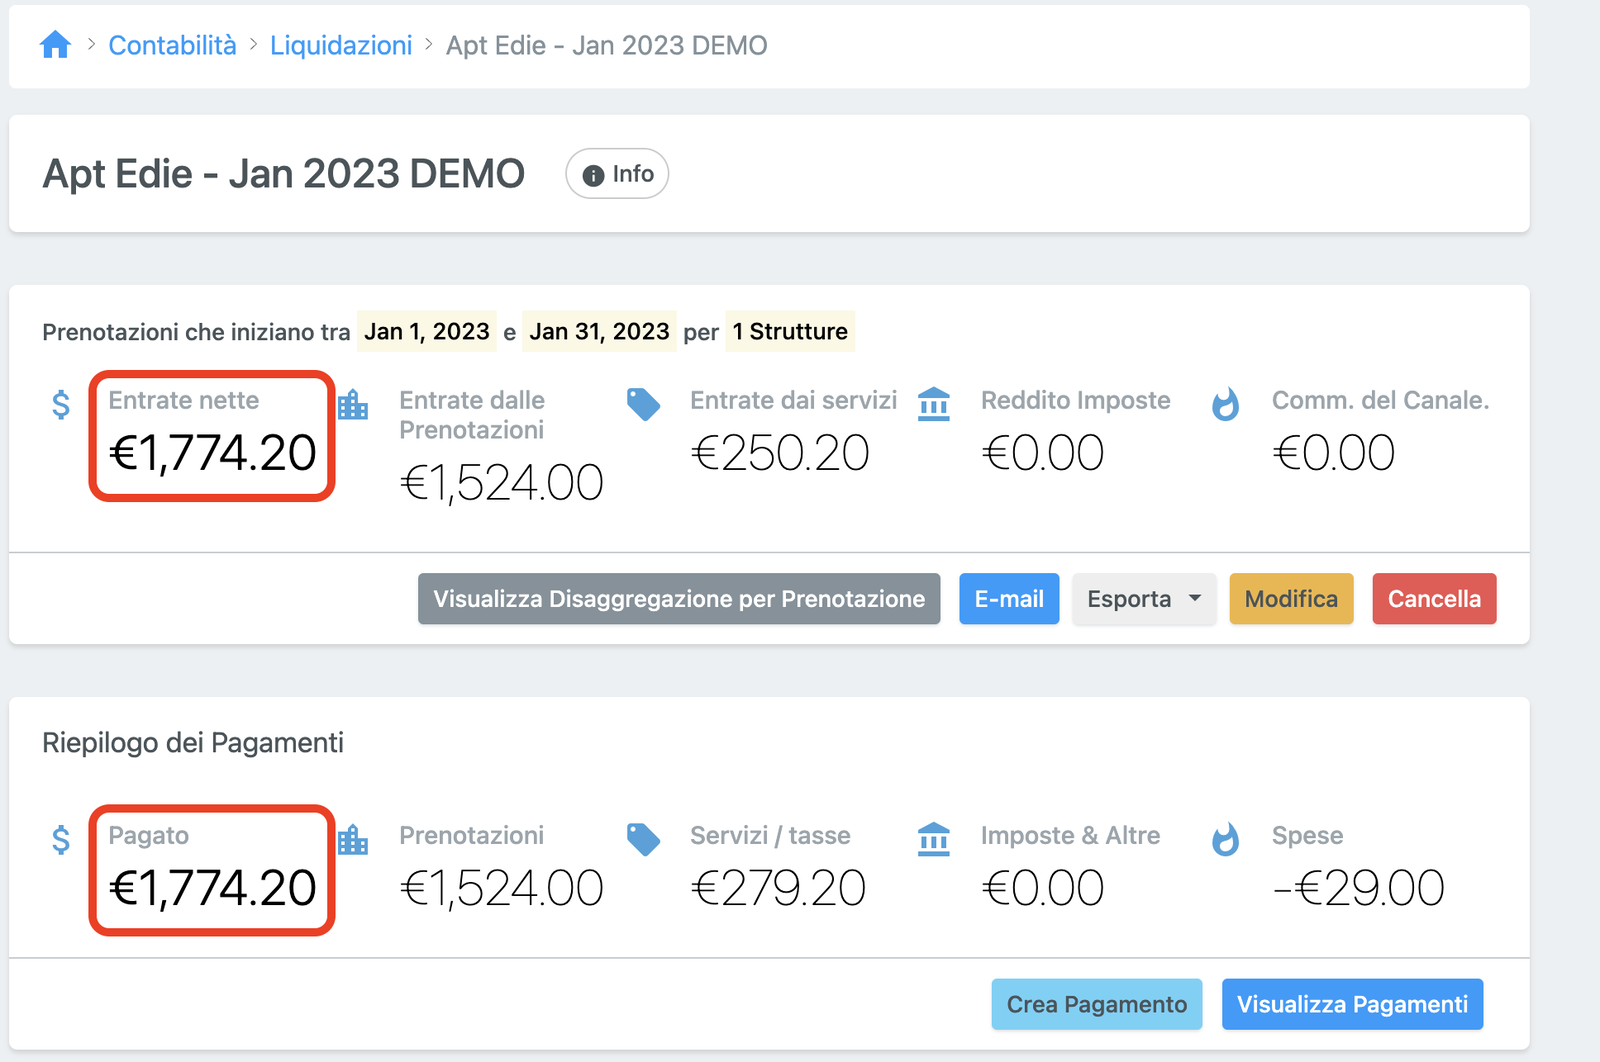Click the building icon beside Entrate dalle Prenotazioni
1600x1062 pixels.
pyautogui.click(x=353, y=404)
